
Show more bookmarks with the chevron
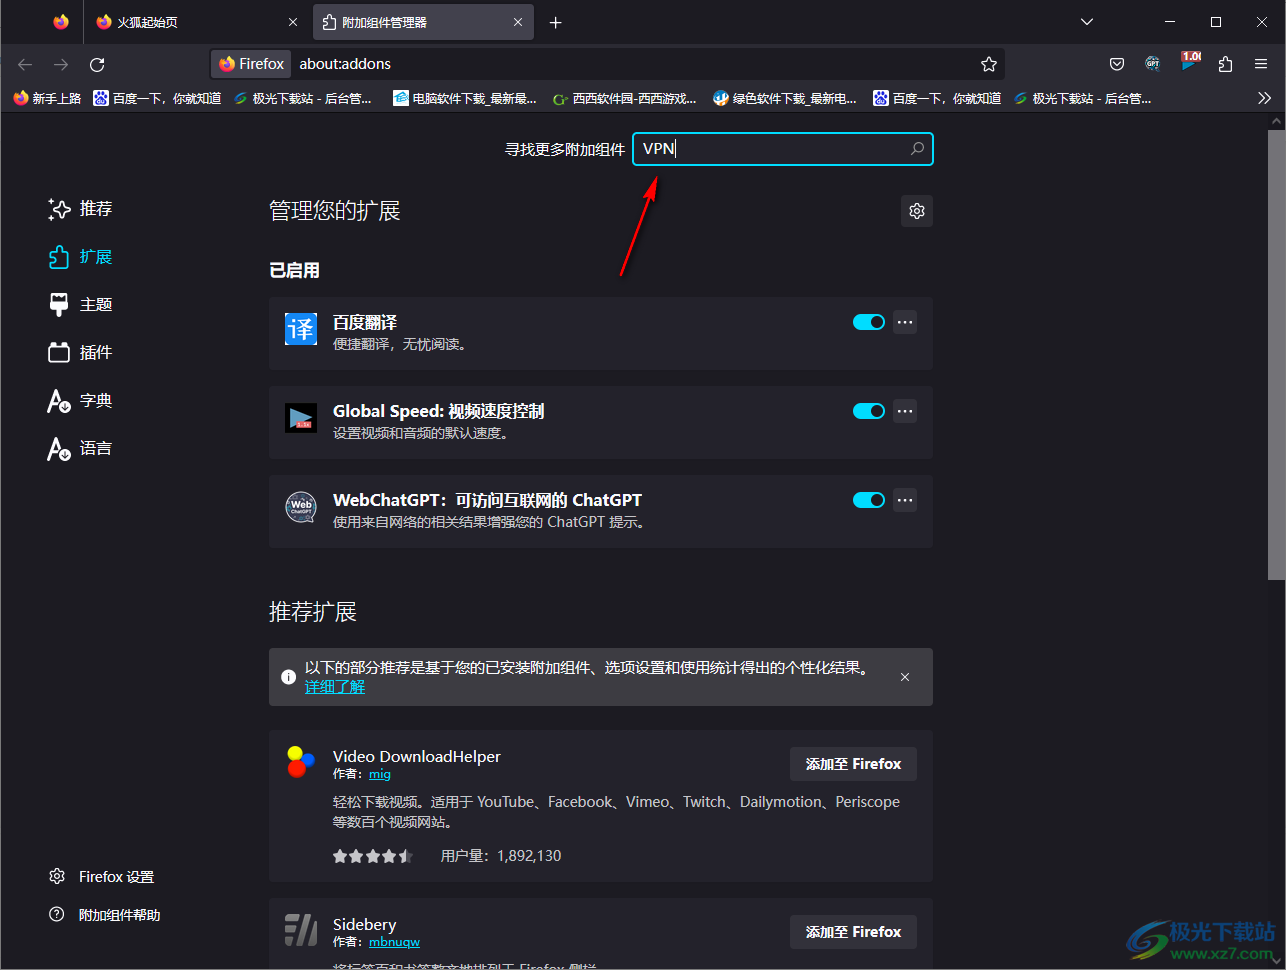click(1264, 98)
